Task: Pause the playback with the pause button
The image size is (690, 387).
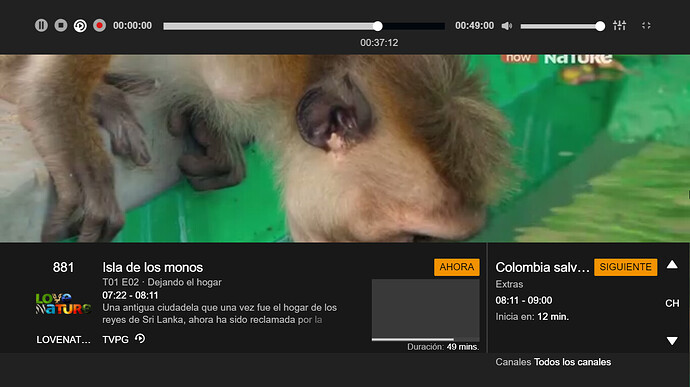Action: [x=41, y=26]
